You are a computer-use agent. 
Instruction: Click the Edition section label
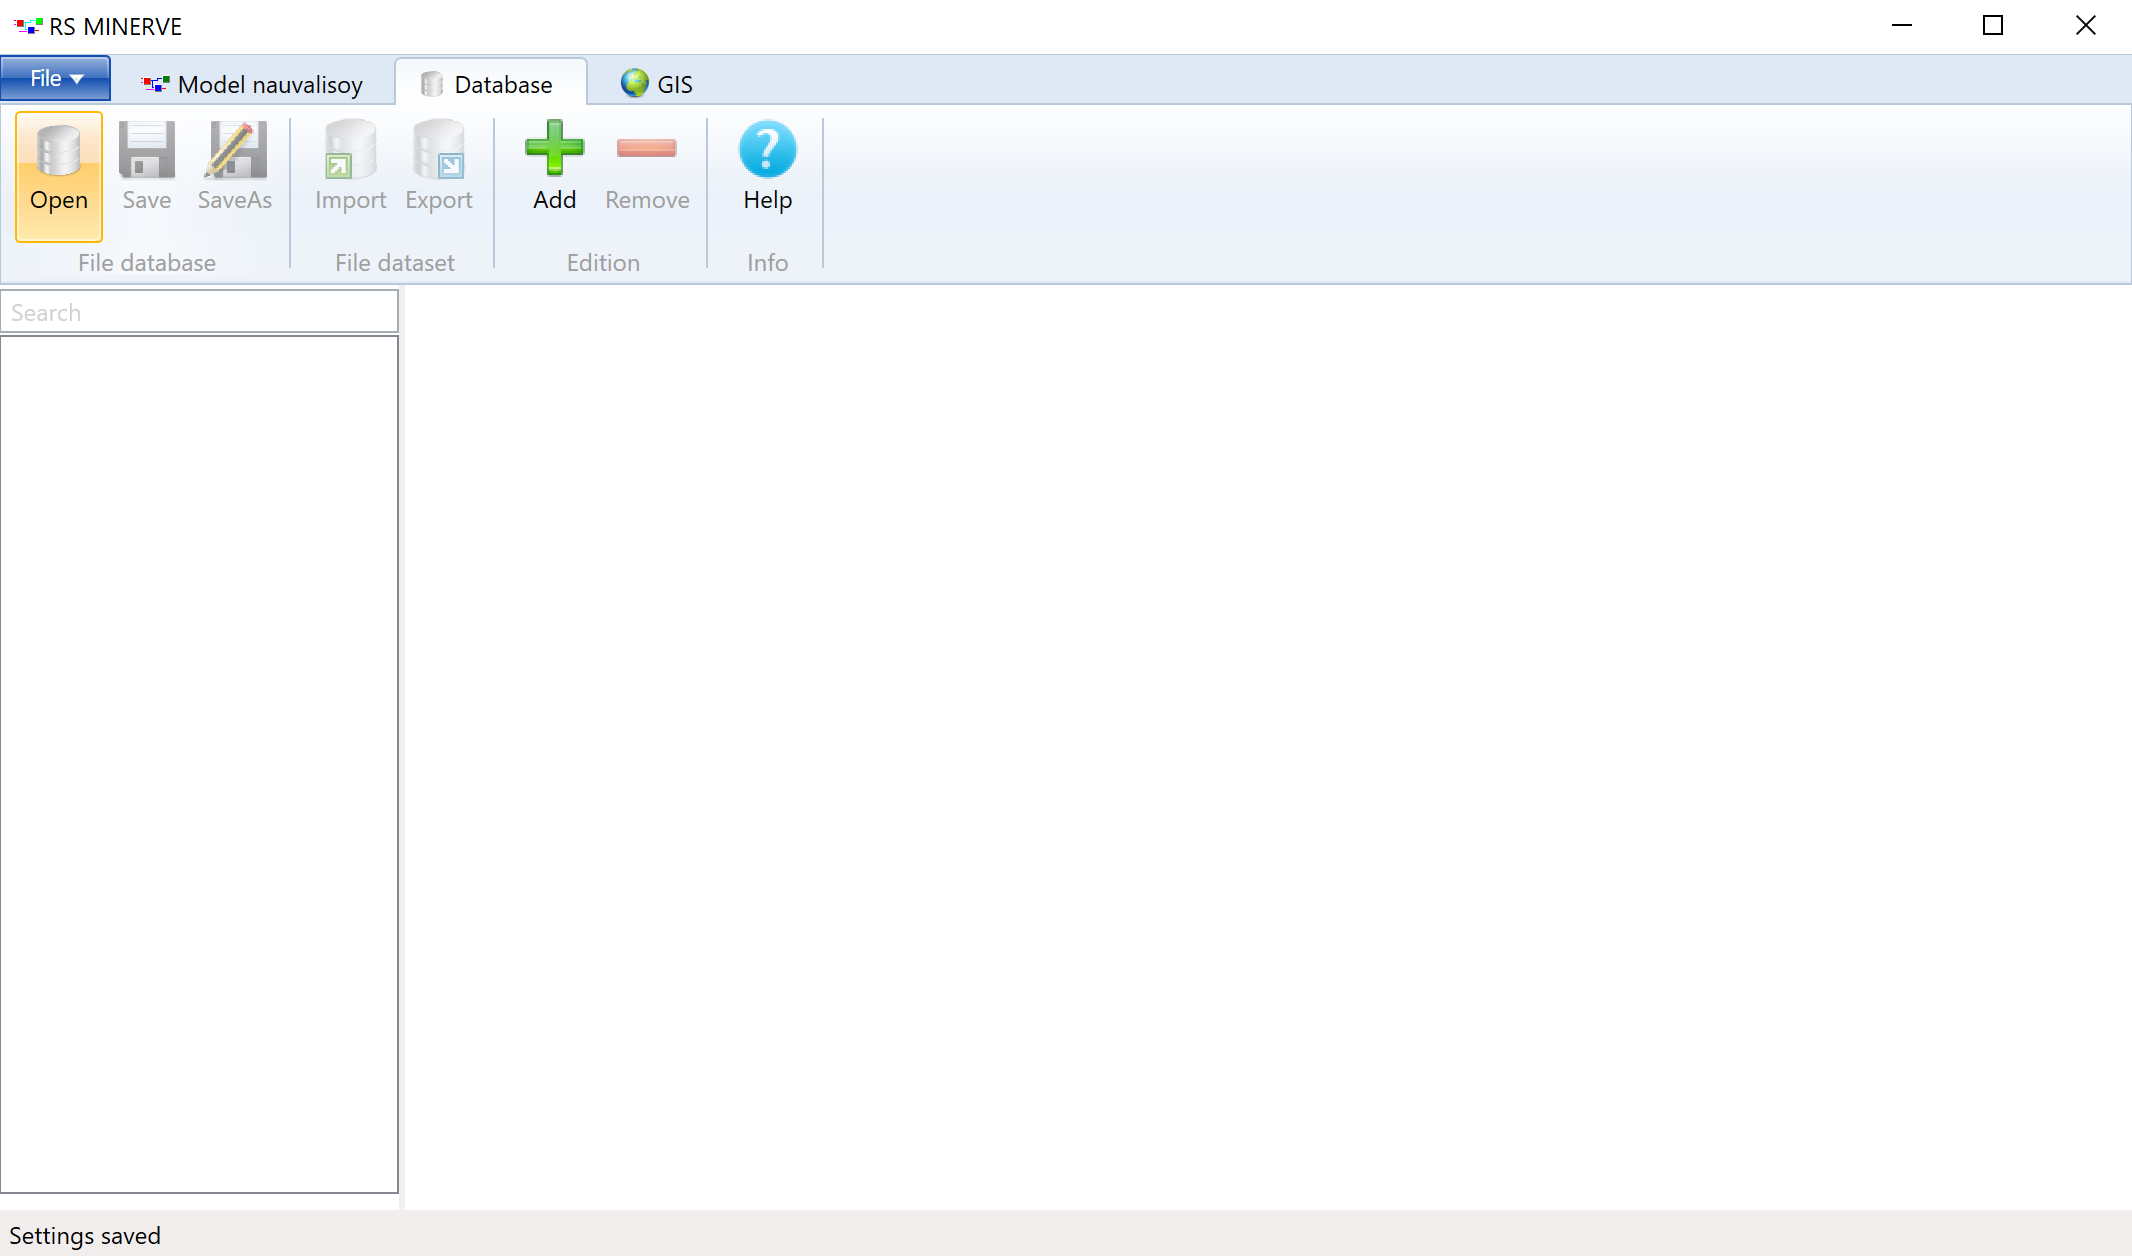click(x=603, y=262)
